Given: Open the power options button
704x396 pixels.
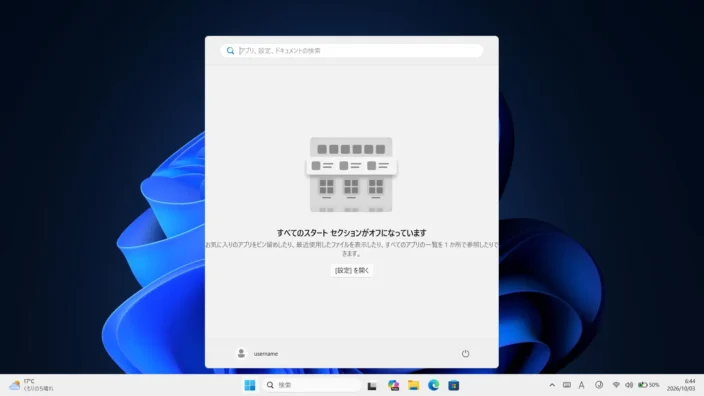Looking at the screenshot, I should click(x=466, y=354).
